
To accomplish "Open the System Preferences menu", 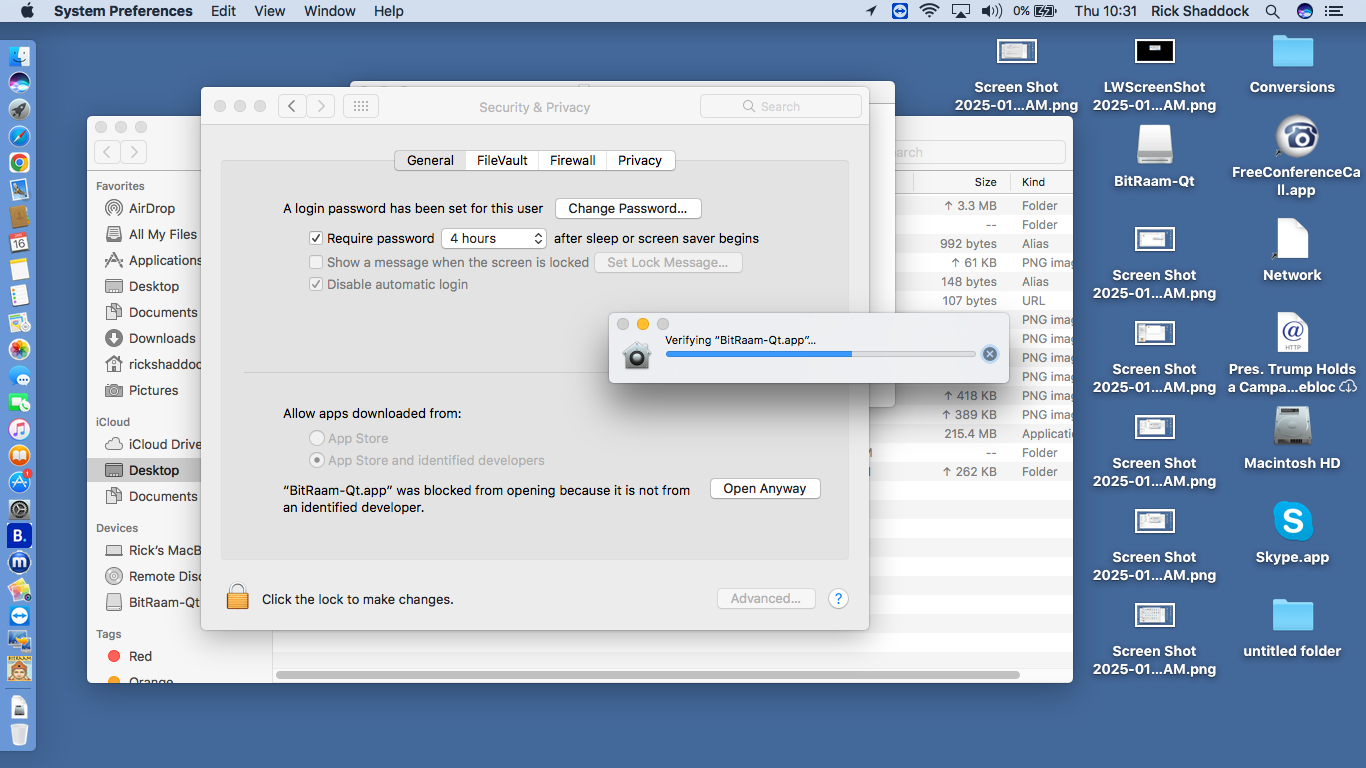I will [x=123, y=11].
